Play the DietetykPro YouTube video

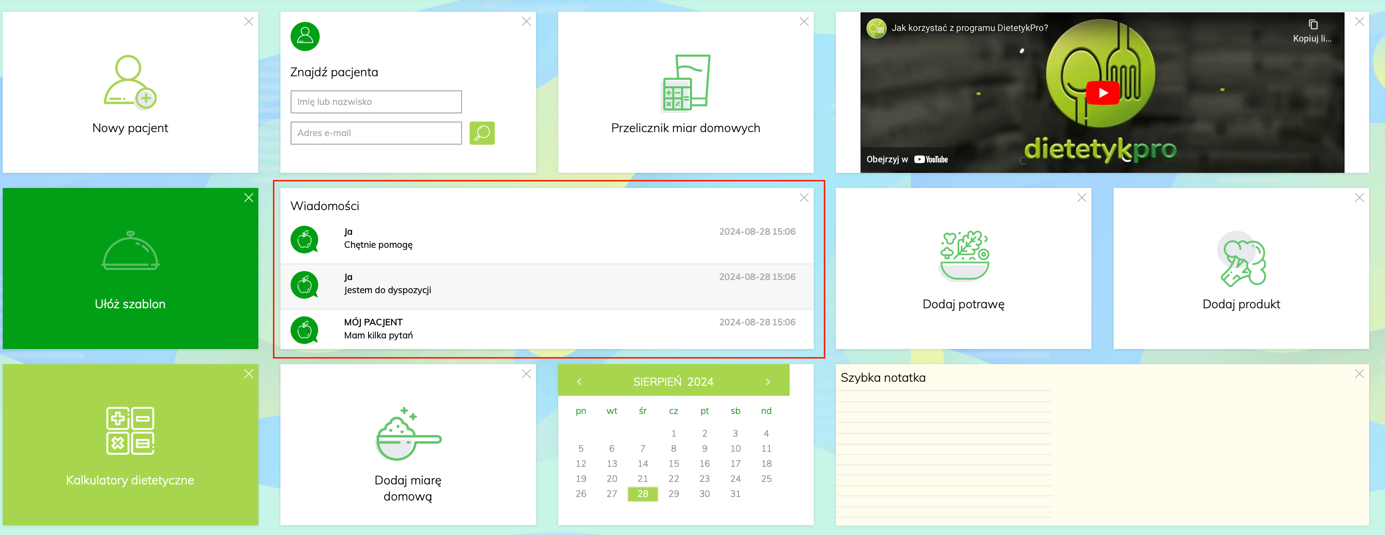click(x=1102, y=93)
